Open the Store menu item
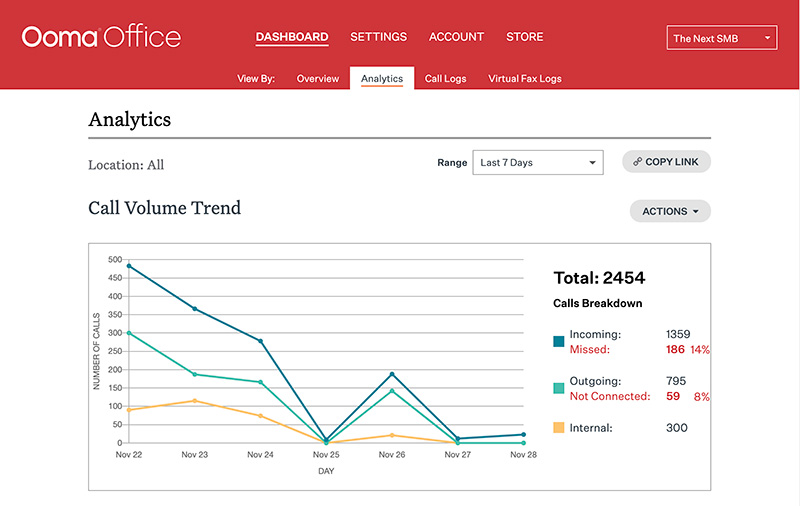The width and height of the screenshot is (800, 506). click(x=524, y=38)
